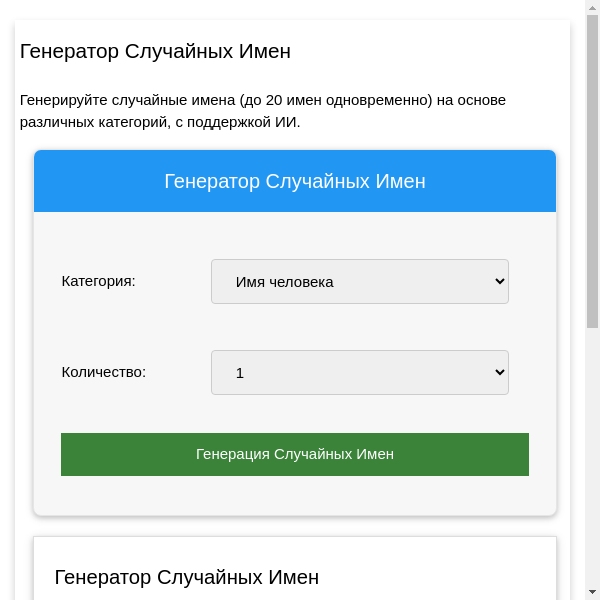Click the Категория: label
The image size is (600, 600).
(98, 281)
